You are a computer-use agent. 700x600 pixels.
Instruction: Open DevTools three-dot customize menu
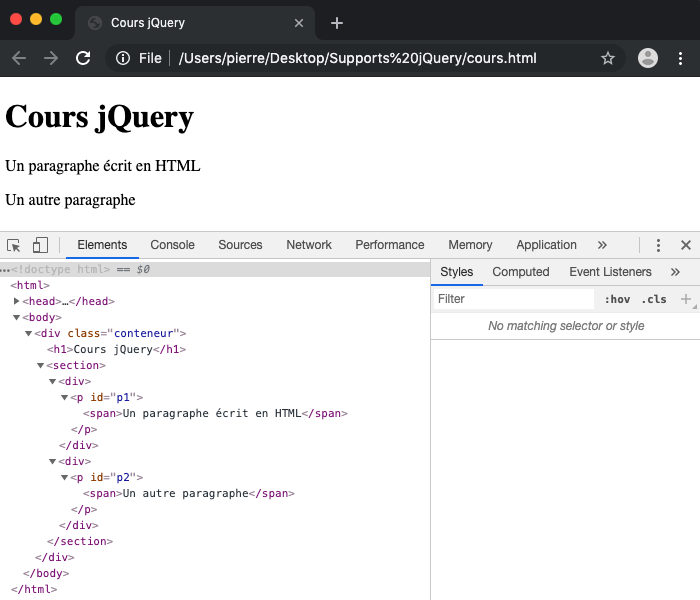658,245
